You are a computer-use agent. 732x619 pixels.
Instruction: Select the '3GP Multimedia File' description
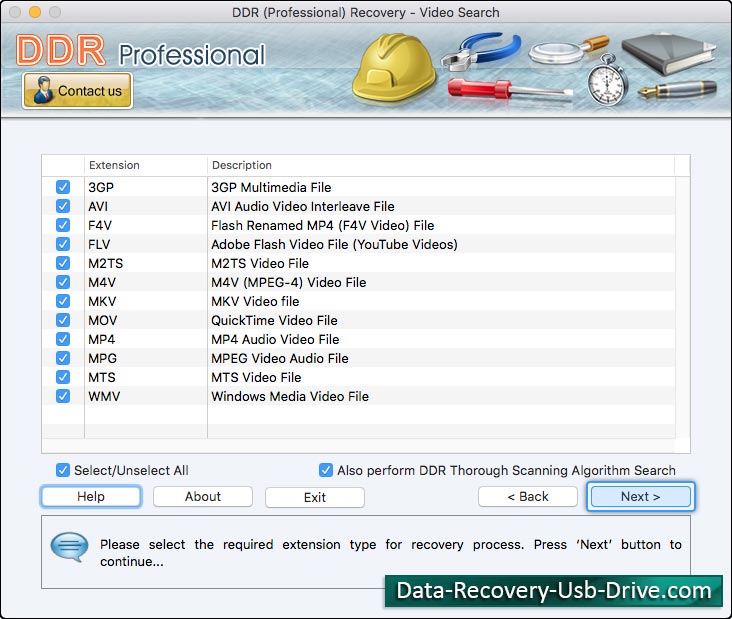tap(271, 187)
